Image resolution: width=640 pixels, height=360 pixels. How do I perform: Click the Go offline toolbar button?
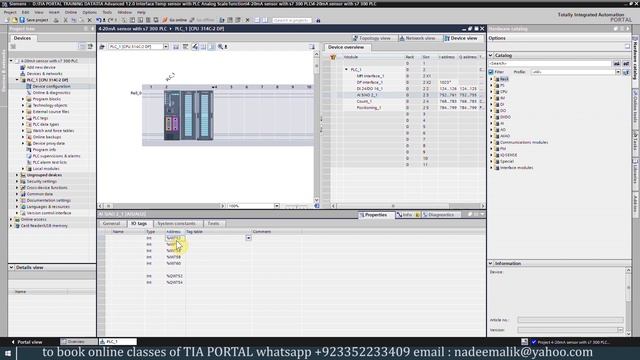click(x=202, y=20)
